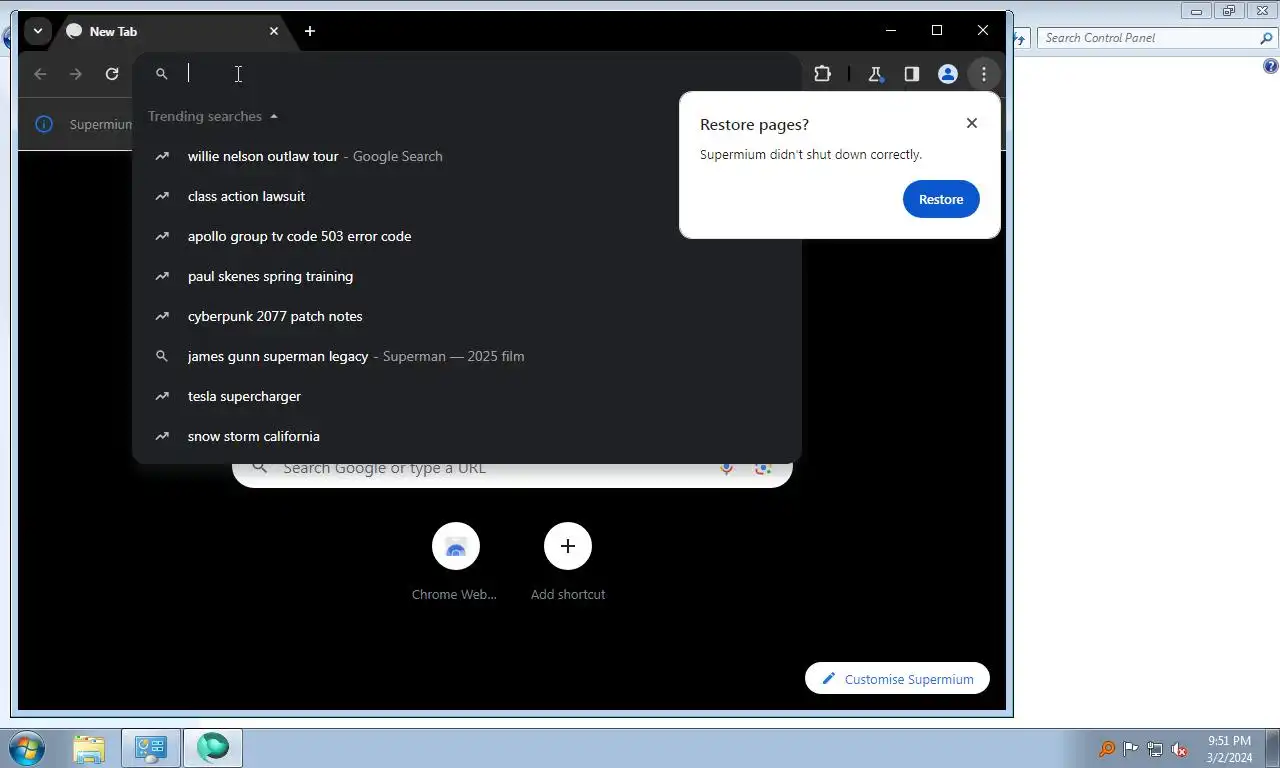This screenshot has height=768, width=1280.
Task: Click Customise Supermium button
Action: click(897, 679)
